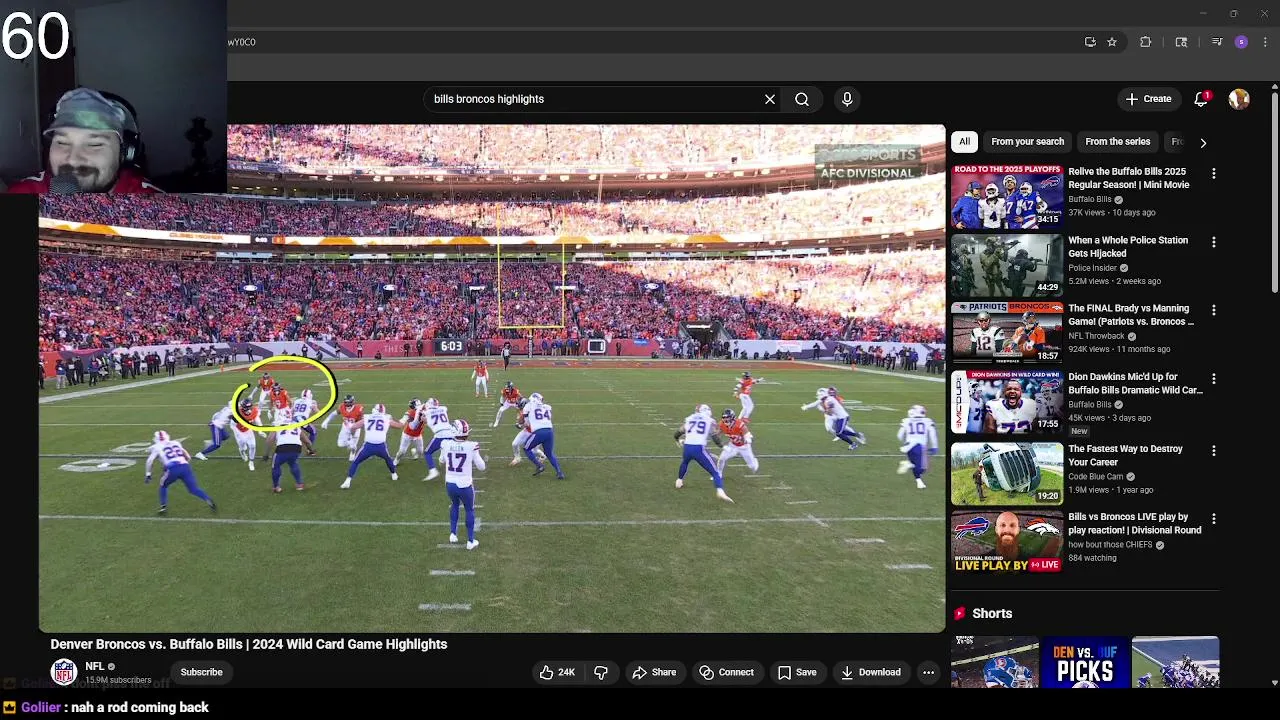Open the Patriots vs Broncos thumbnail
This screenshot has height=720, width=1280.
tap(1007, 333)
